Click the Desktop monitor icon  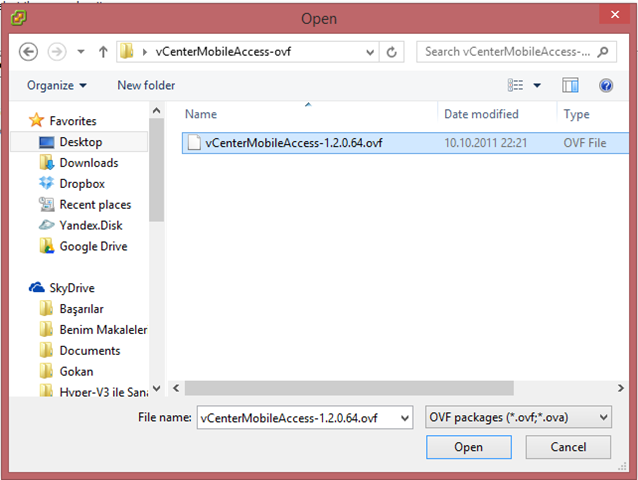pyautogui.click(x=46, y=142)
